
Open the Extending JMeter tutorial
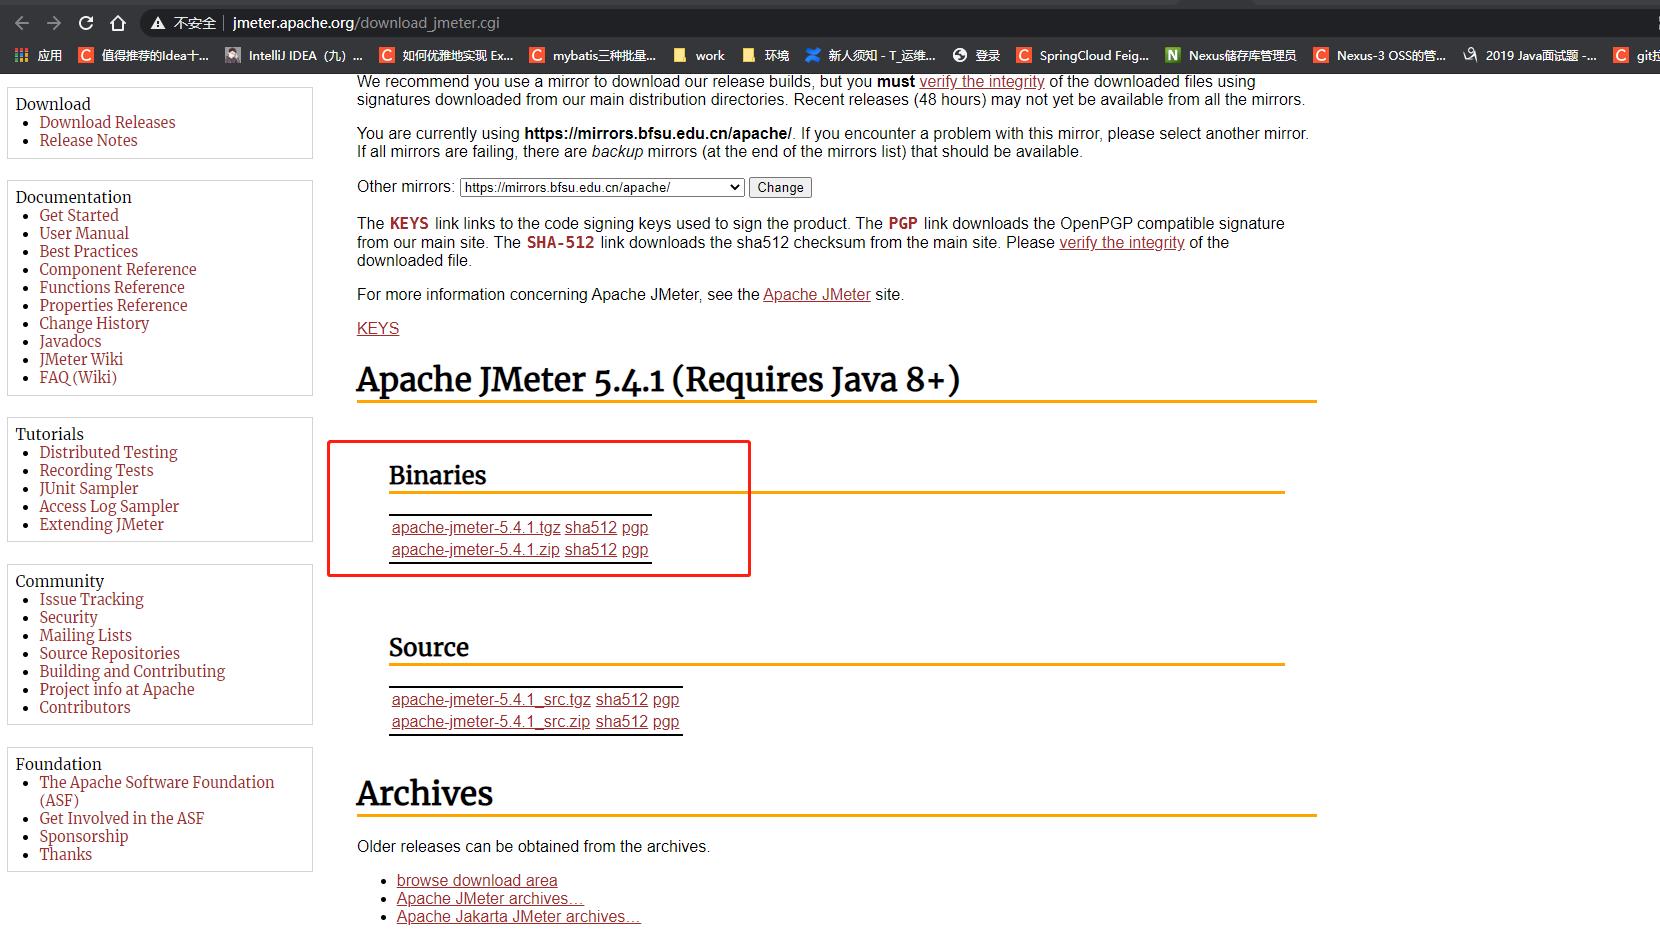click(101, 524)
